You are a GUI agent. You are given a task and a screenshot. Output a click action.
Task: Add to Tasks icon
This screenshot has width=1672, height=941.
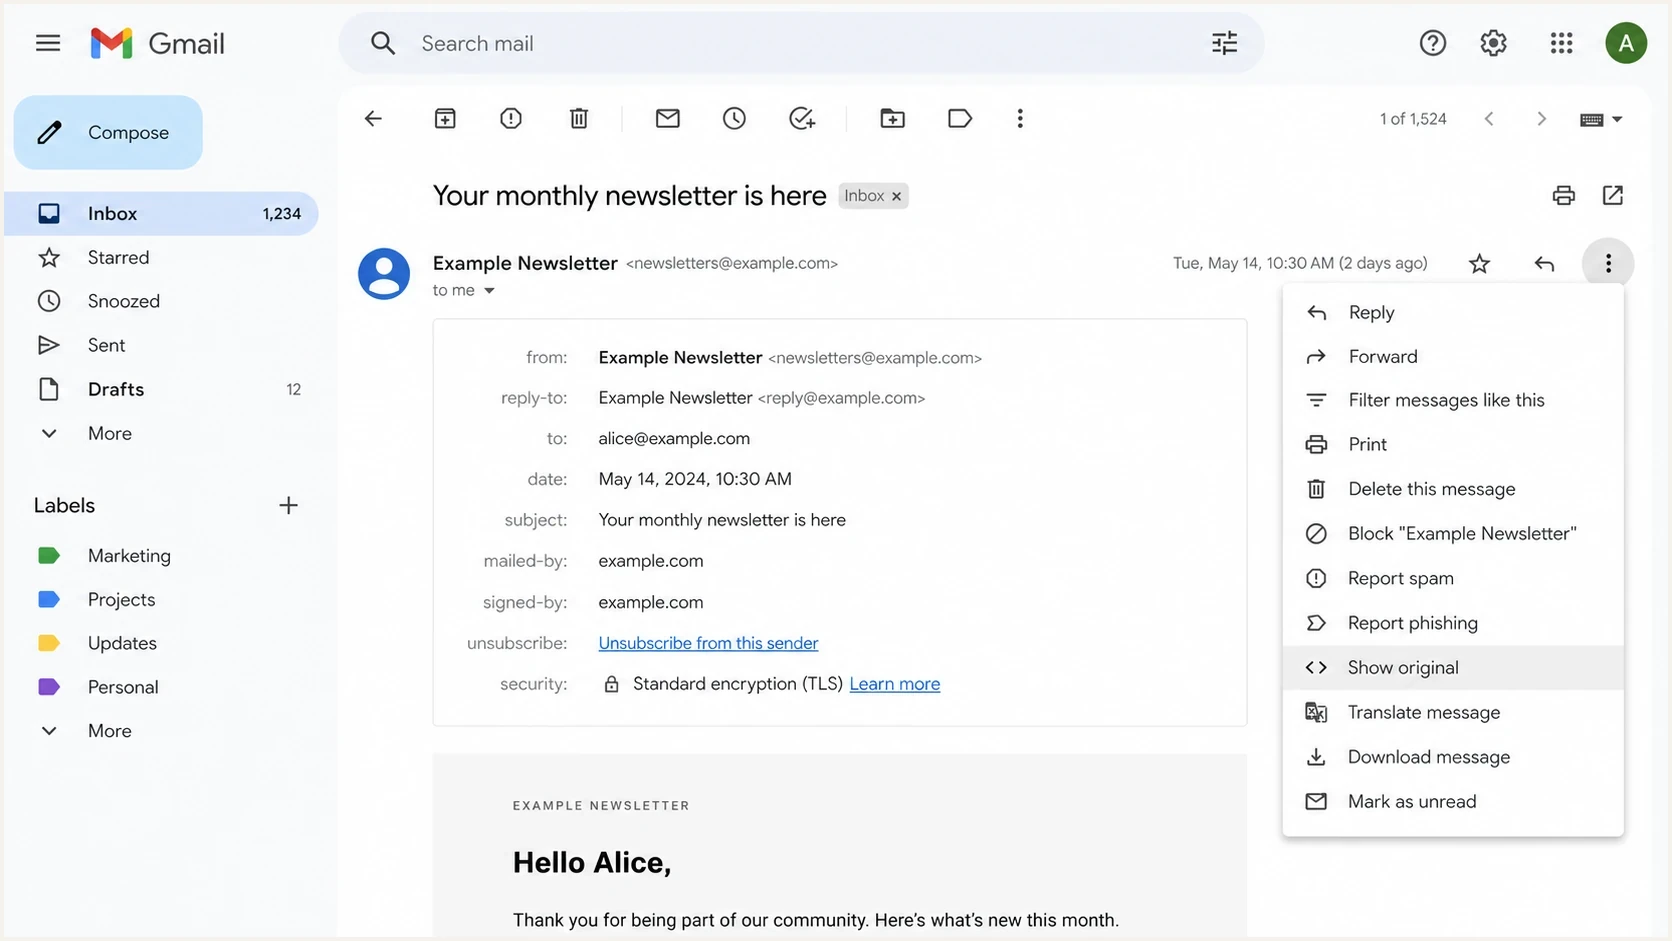click(x=802, y=118)
